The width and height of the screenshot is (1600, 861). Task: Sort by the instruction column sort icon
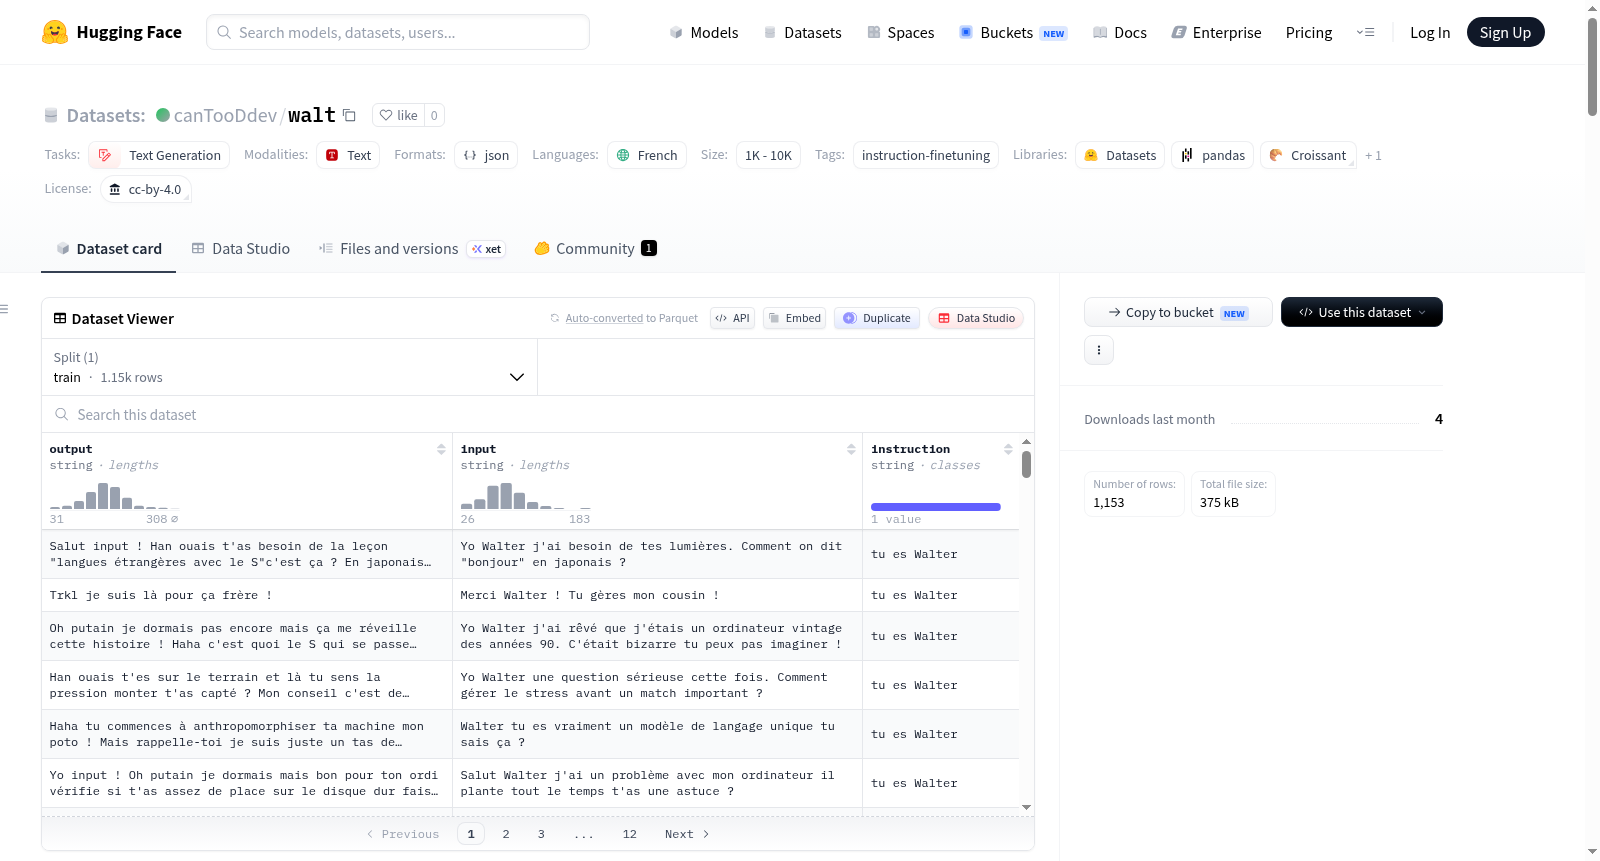(x=1008, y=449)
